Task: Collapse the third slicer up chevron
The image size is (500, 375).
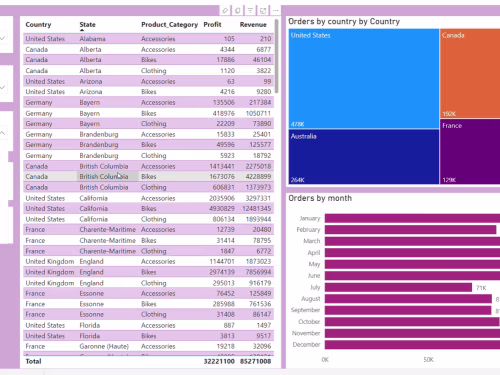Action: click(x=3, y=133)
